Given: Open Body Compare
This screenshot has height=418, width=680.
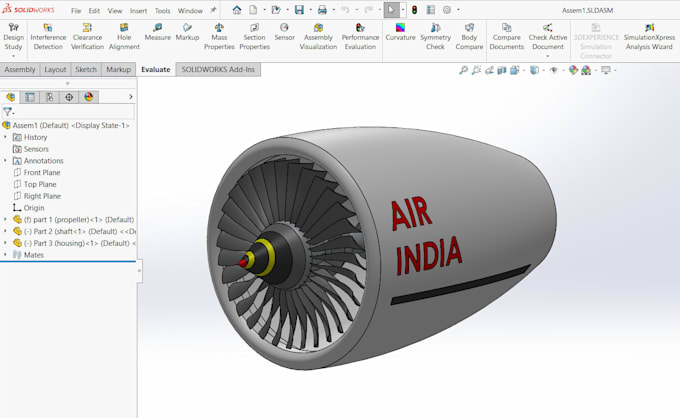Looking at the screenshot, I should point(469,37).
